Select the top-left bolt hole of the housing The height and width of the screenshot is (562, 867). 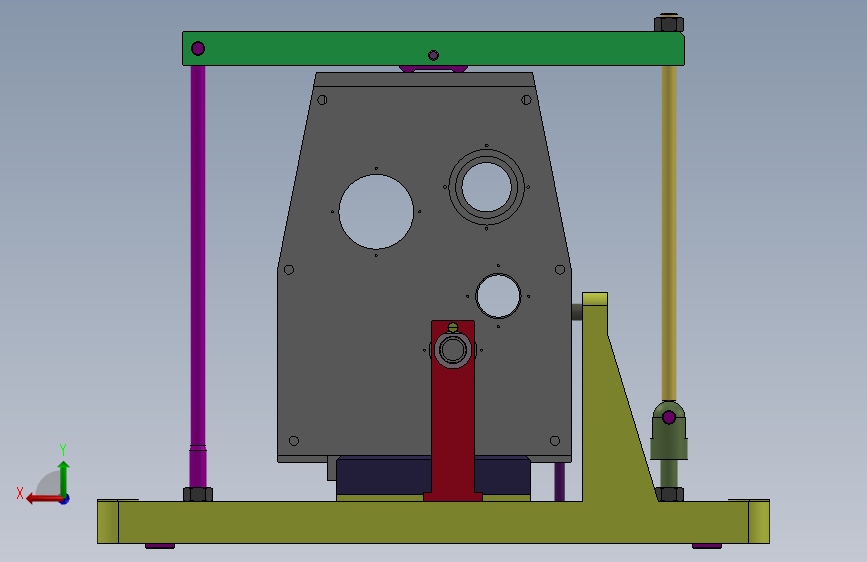coord(322,100)
